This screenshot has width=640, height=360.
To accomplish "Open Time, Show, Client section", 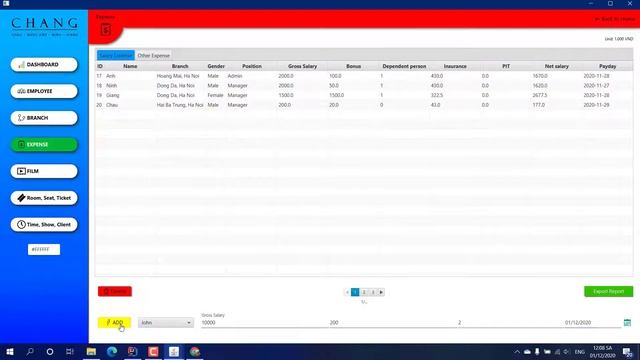I will (x=44, y=224).
